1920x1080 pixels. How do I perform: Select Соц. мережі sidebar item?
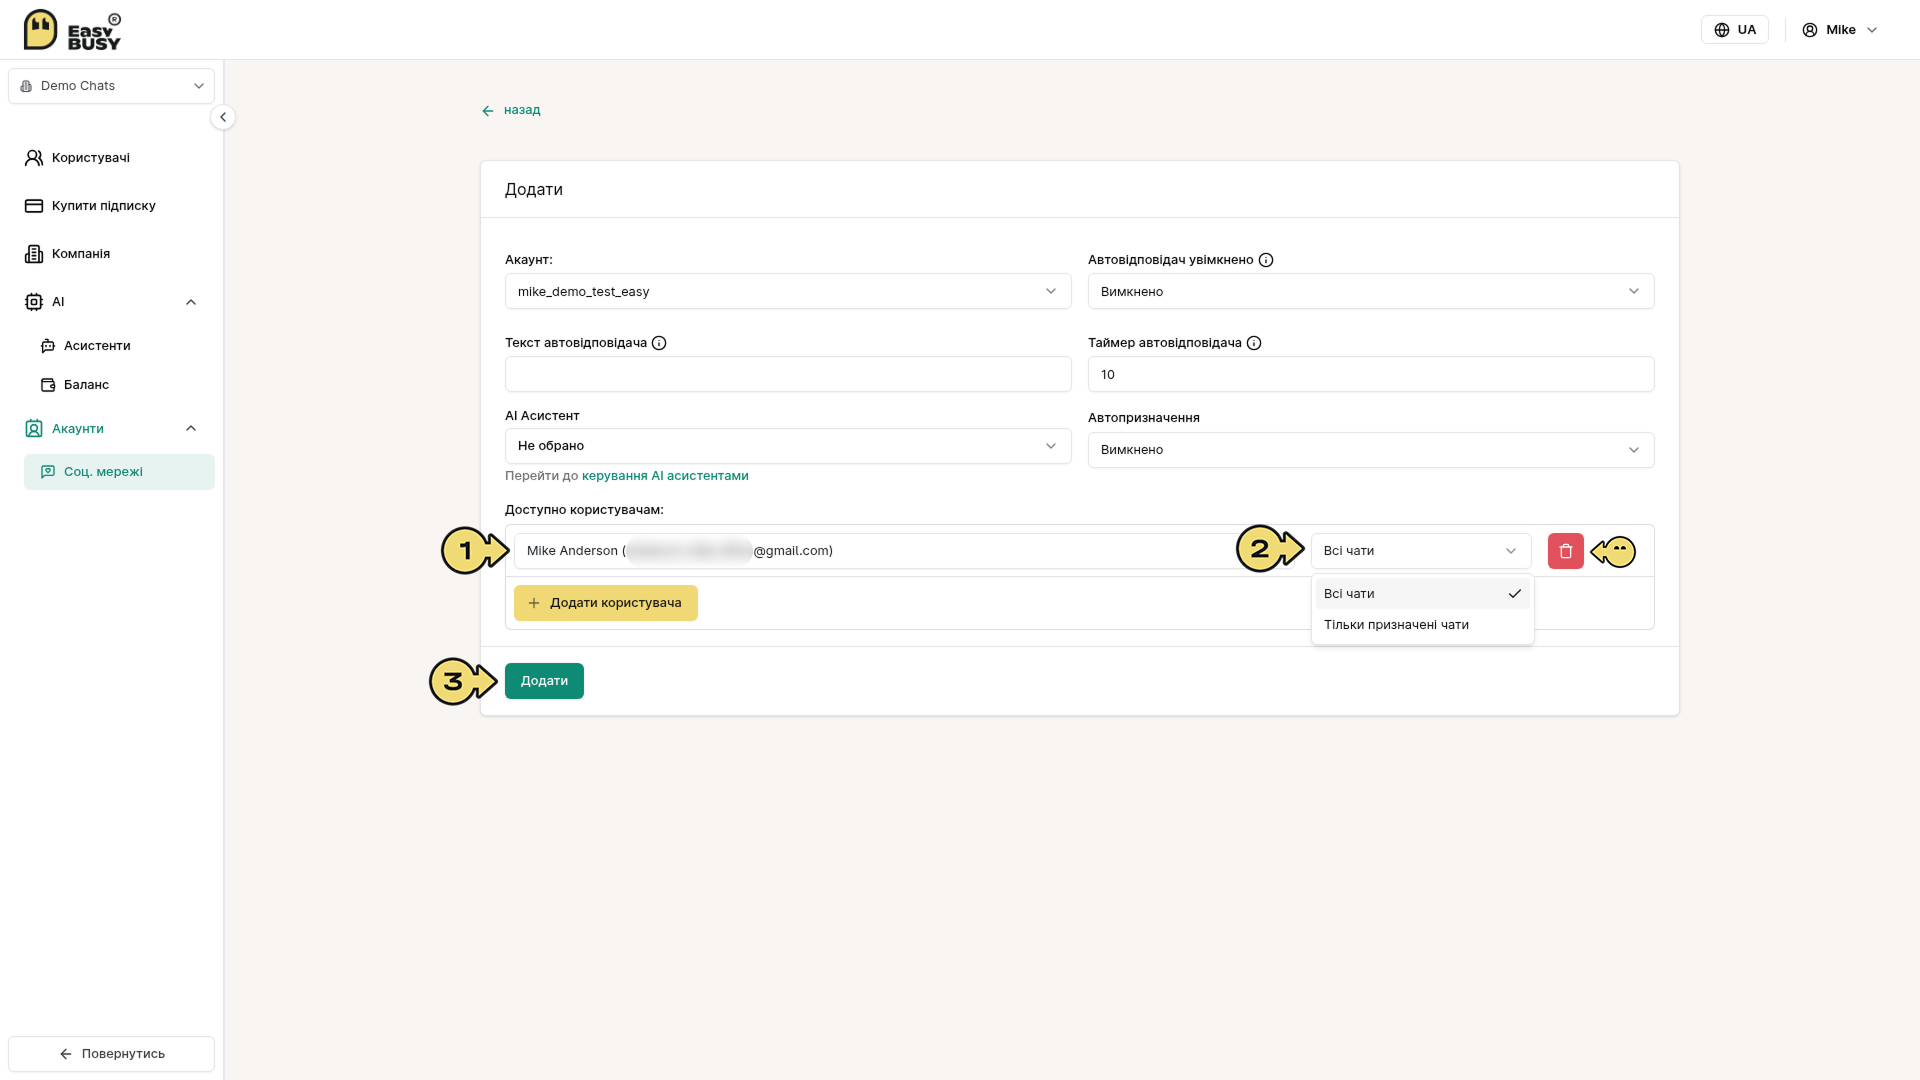click(119, 472)
